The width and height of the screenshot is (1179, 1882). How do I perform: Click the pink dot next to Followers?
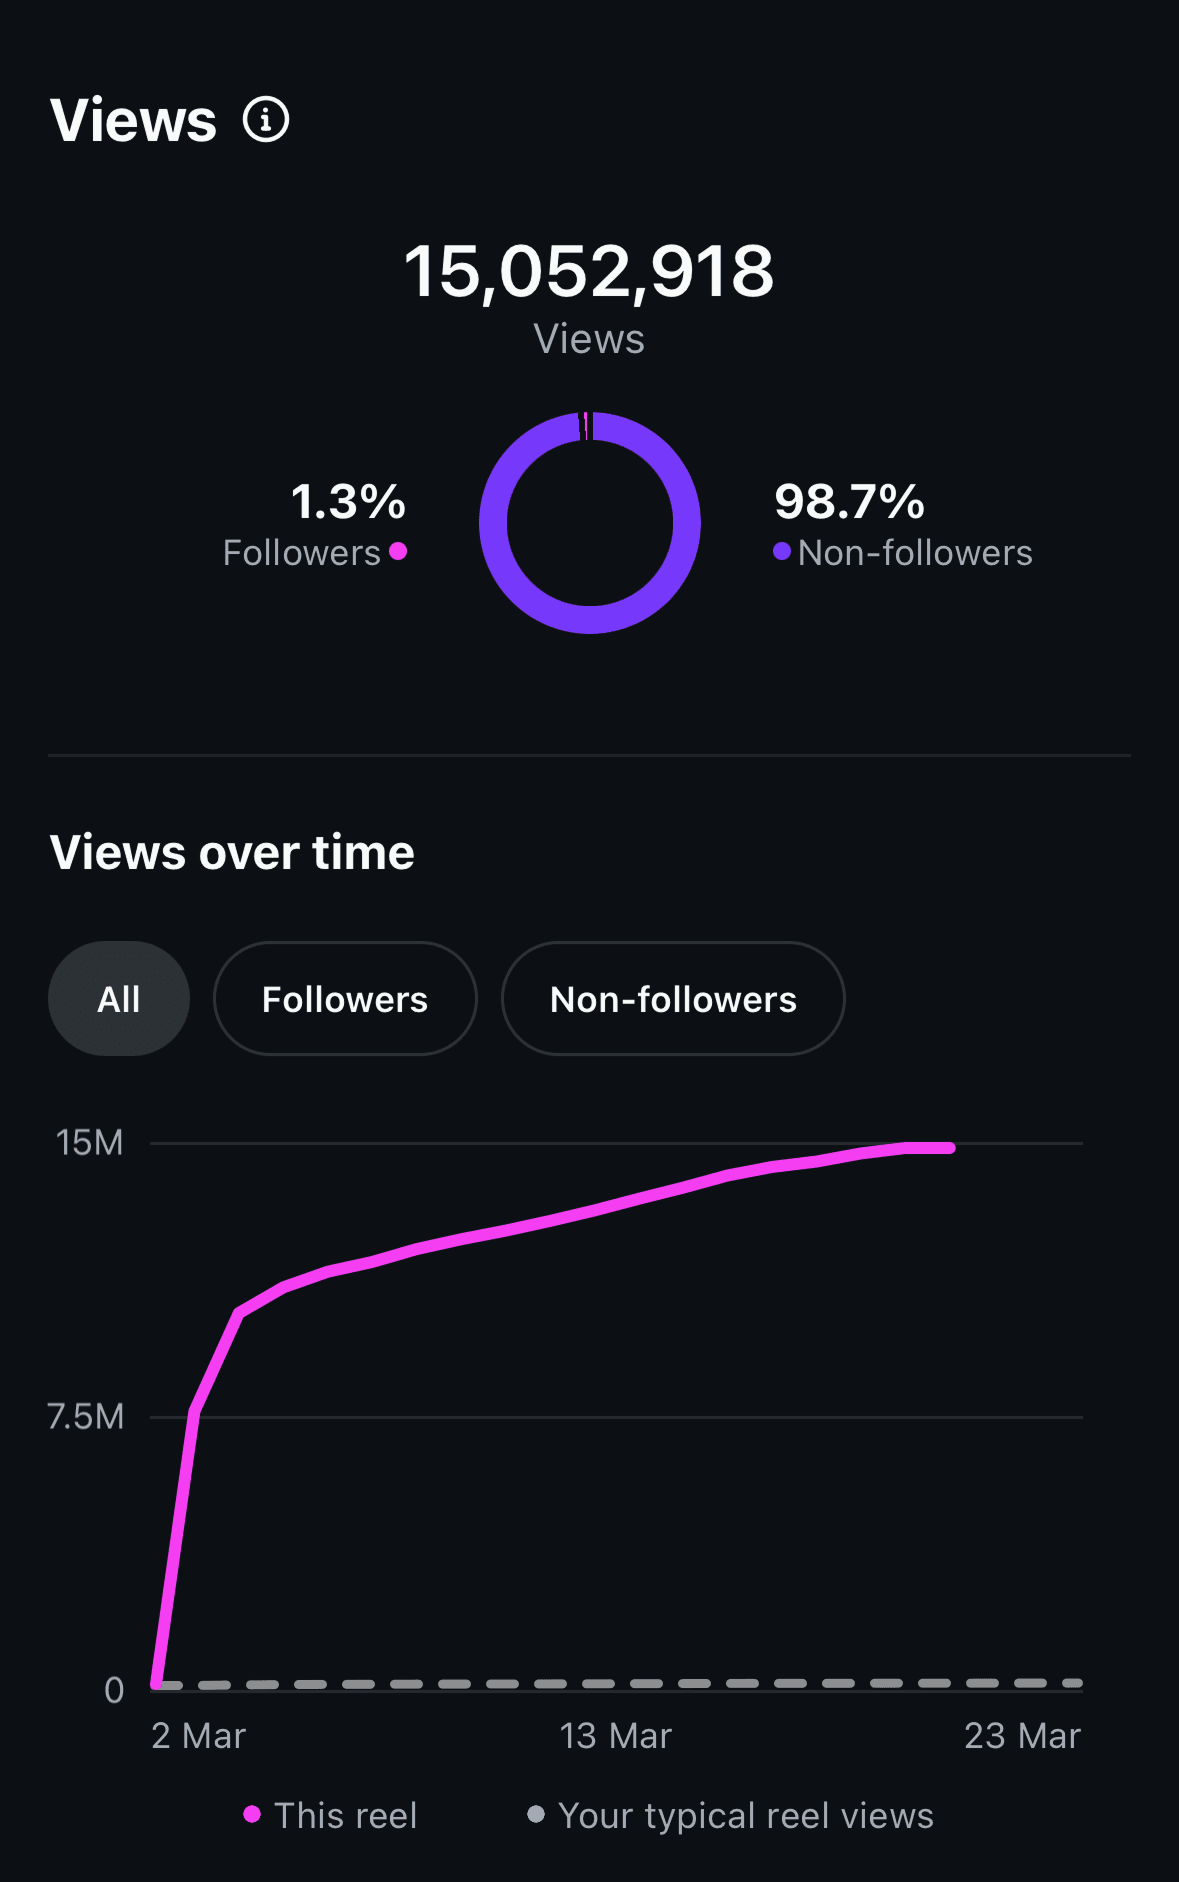point(398,551)
